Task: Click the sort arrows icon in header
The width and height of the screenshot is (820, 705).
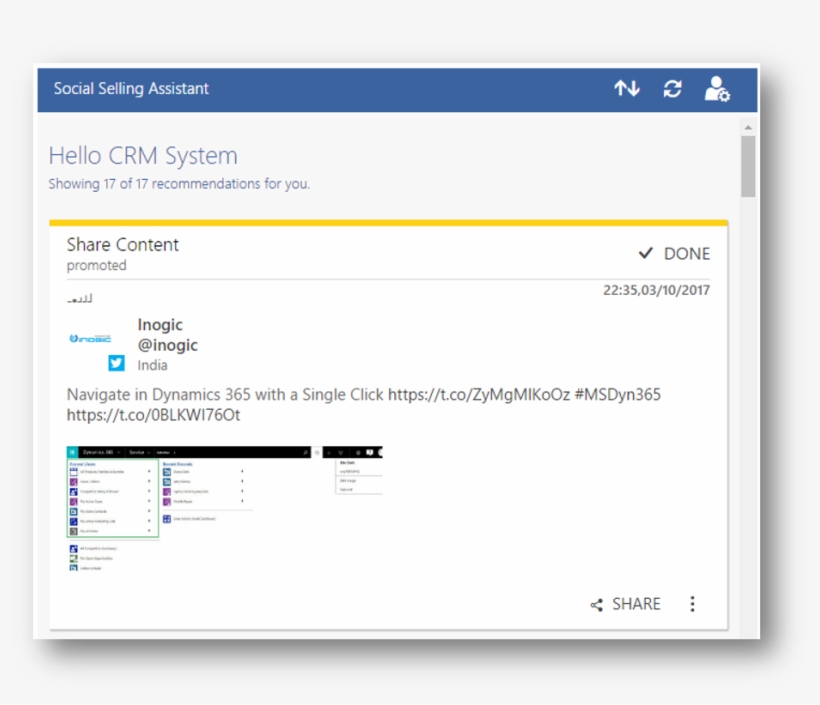Action: pos(627,88)
